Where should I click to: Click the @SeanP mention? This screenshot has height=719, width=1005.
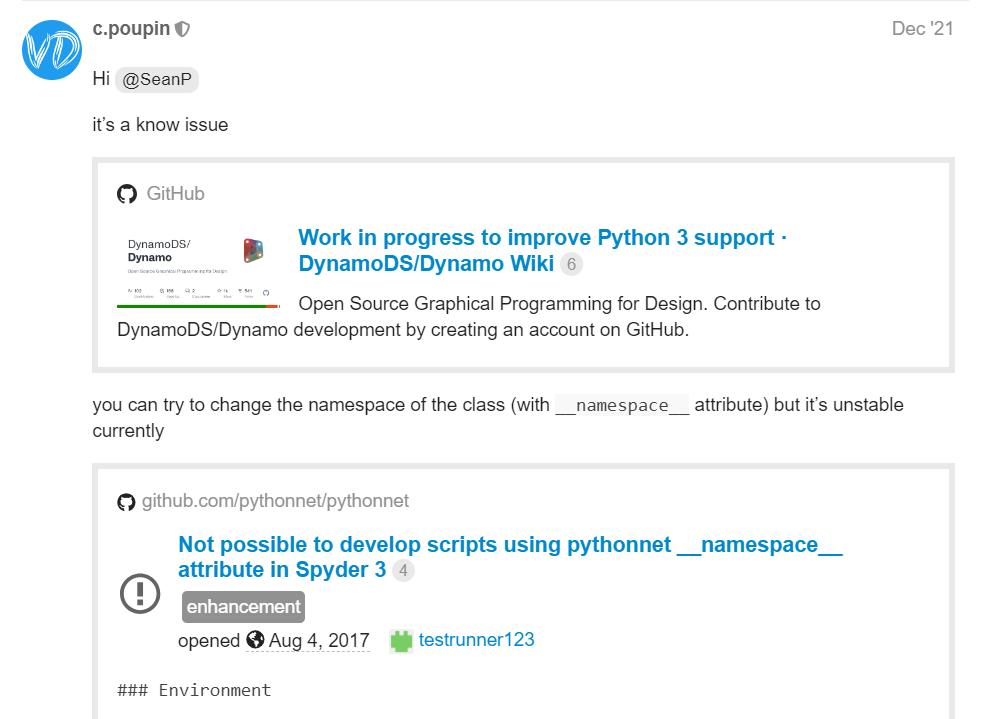(x=156, y=79)
